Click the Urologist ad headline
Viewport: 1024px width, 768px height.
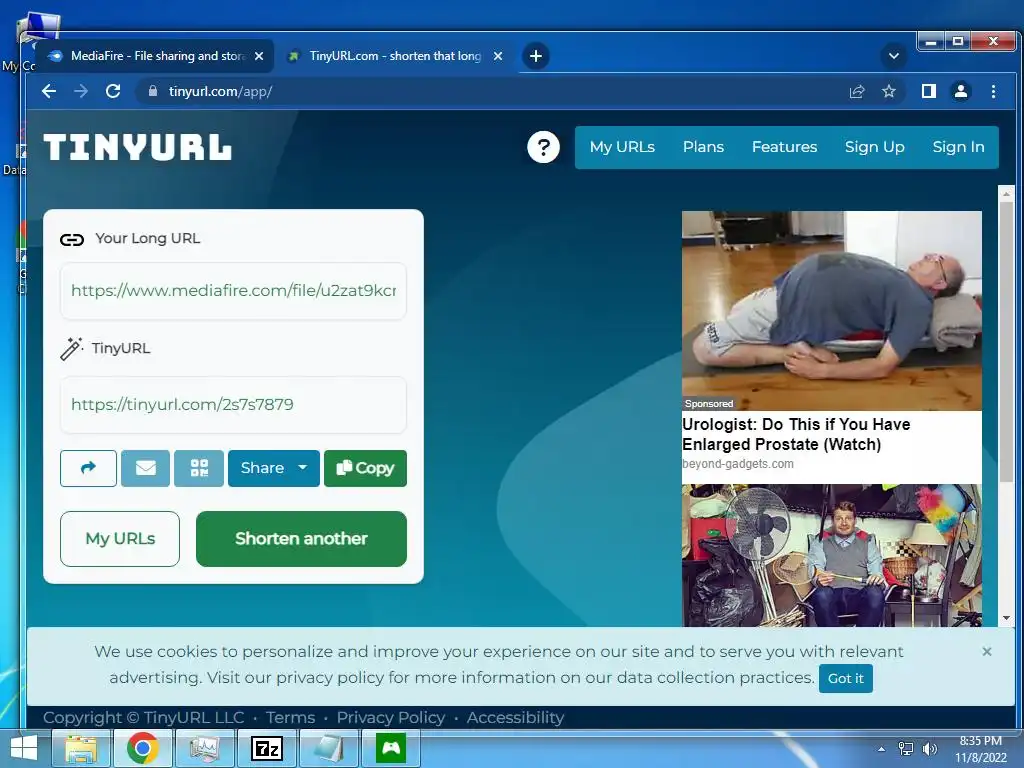click(796, 434)
